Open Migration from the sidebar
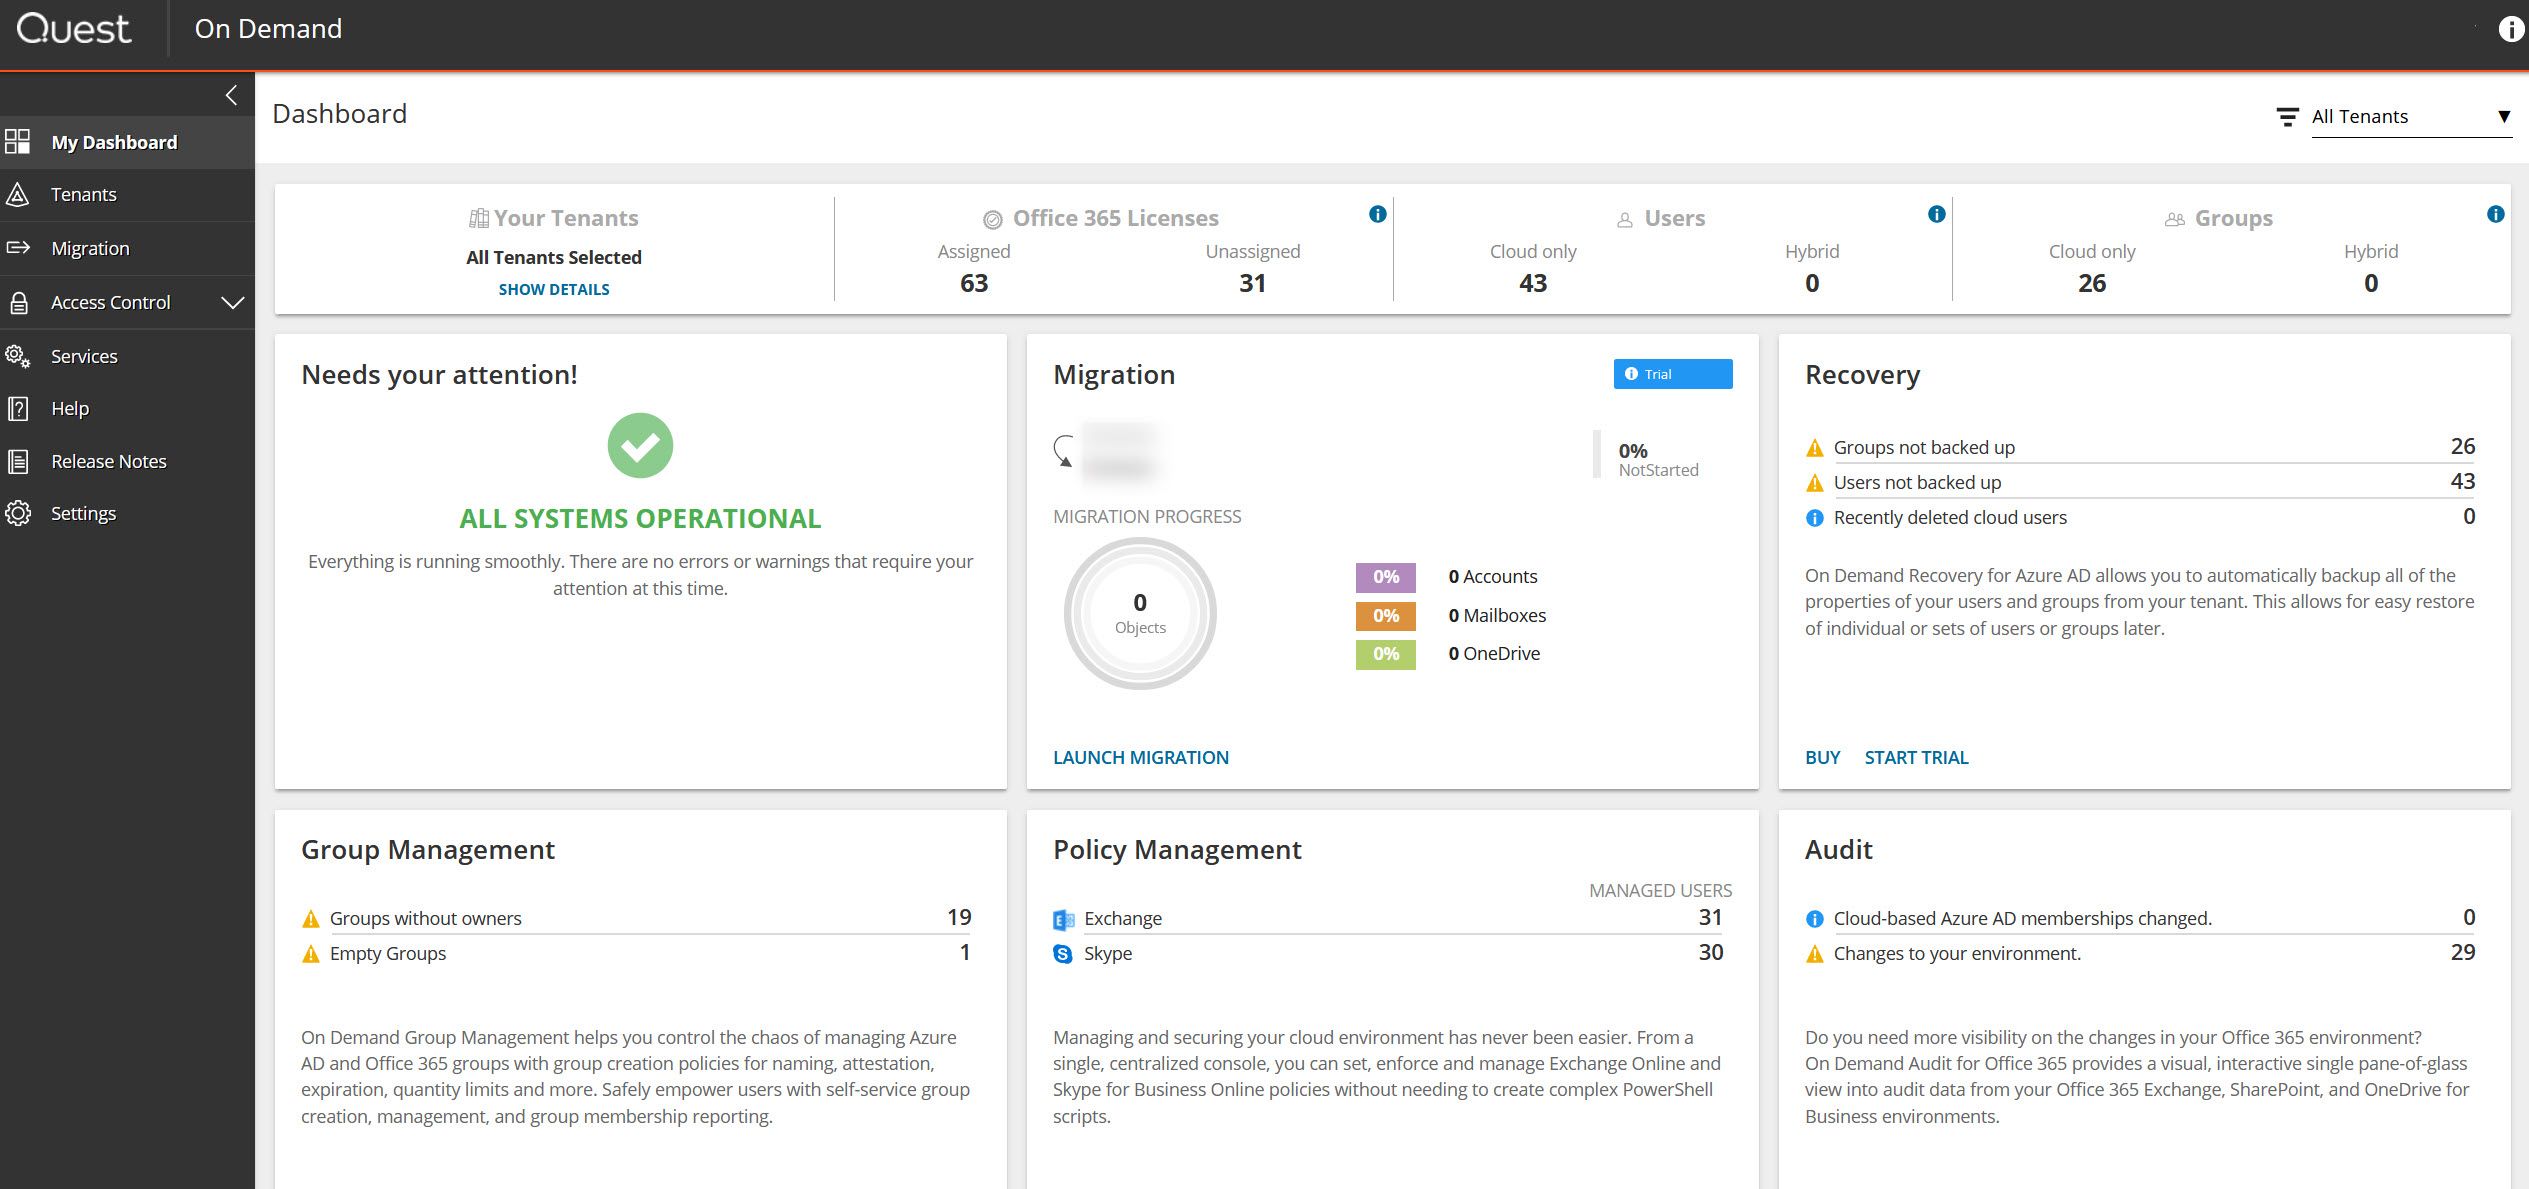The width and height of the screenshot is (2529, 1189). (127, 248)
